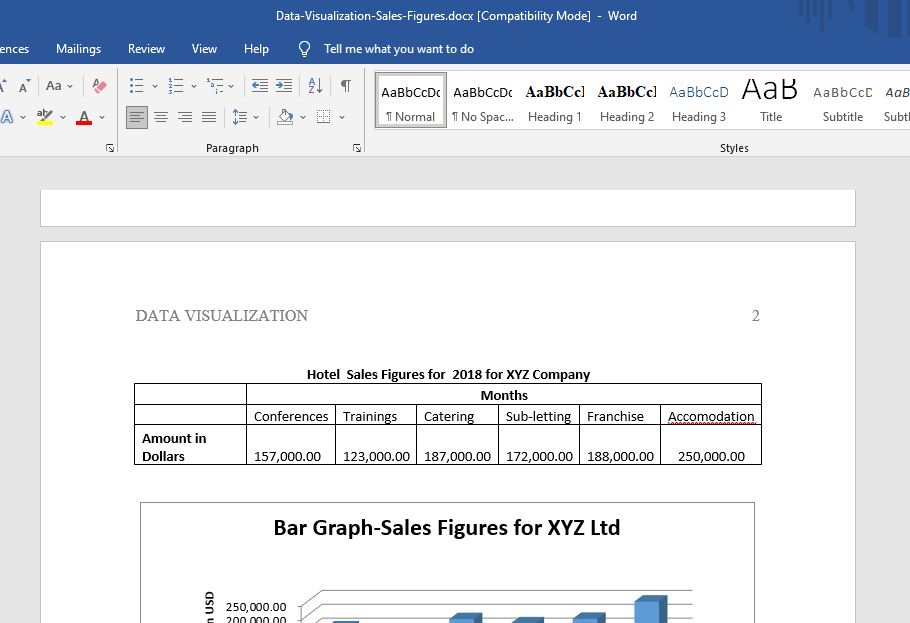910x623 pixels.
Task: Apply the Subtitle style
Action: point(843,100)
